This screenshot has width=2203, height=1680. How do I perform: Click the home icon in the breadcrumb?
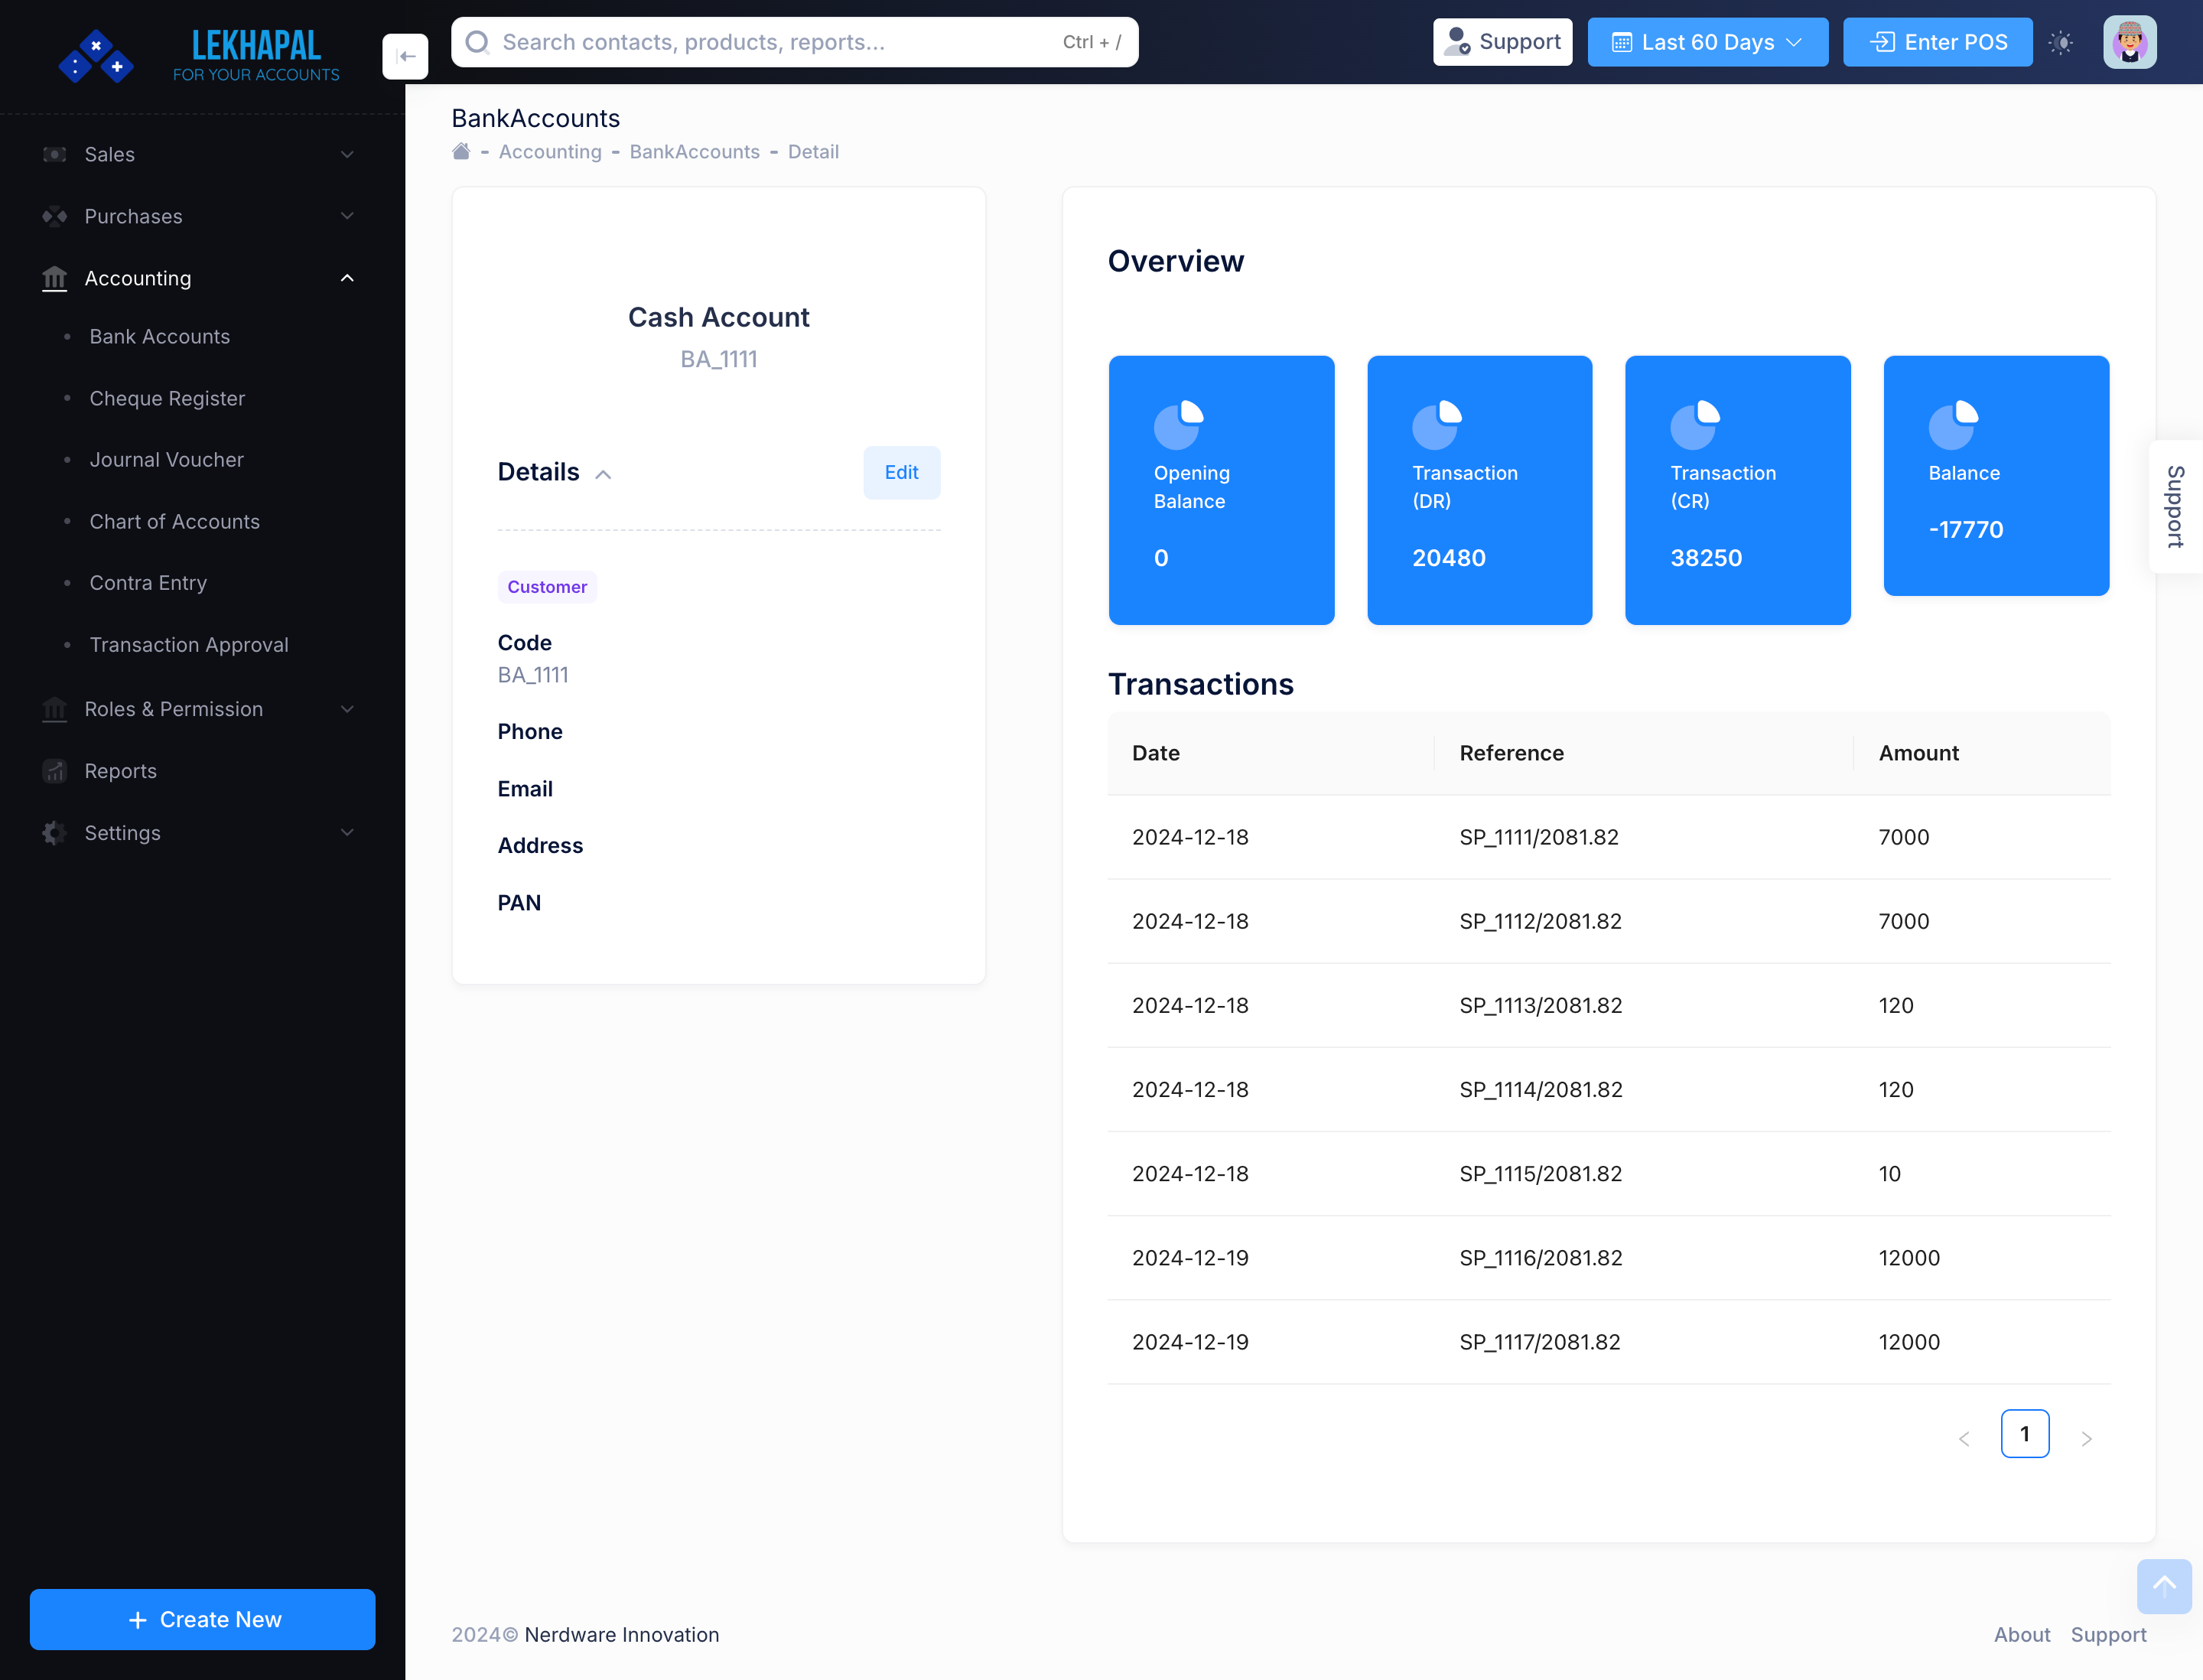point(461,150)
